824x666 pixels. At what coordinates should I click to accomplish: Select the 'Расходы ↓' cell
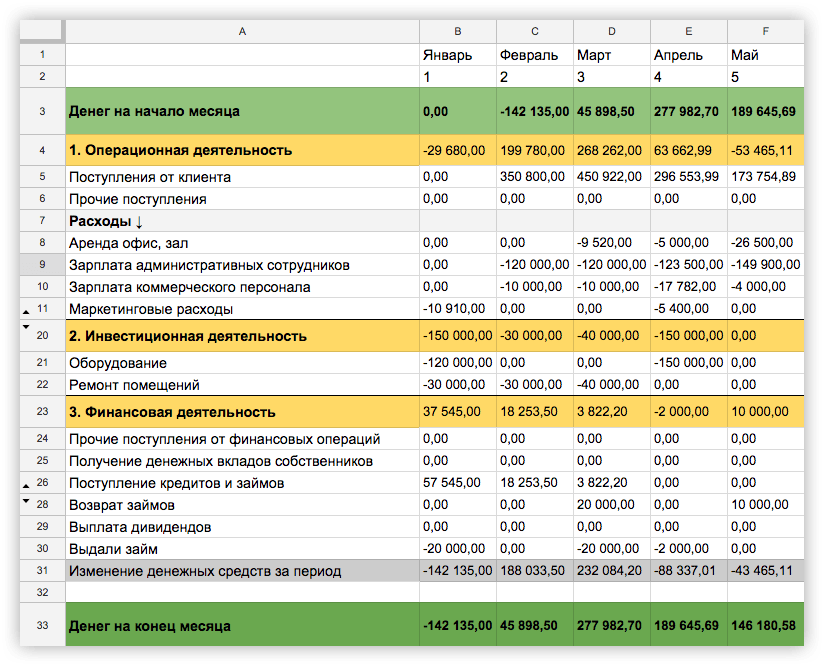[x=242, y=221]
